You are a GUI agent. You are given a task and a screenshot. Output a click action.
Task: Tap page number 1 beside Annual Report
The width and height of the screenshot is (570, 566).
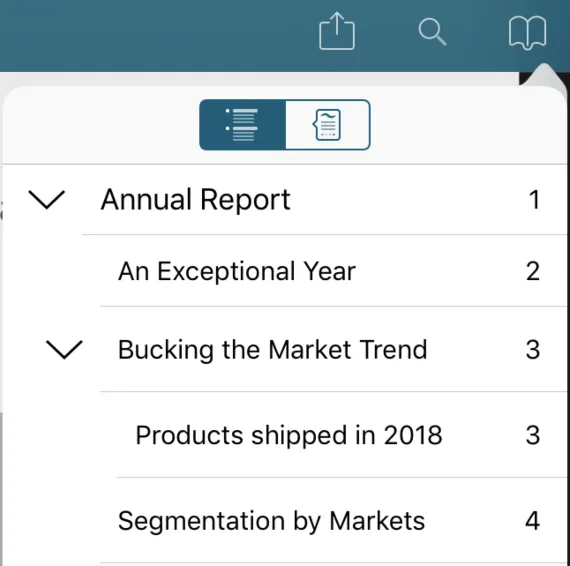pyautogui.click(x=534, y=200)
